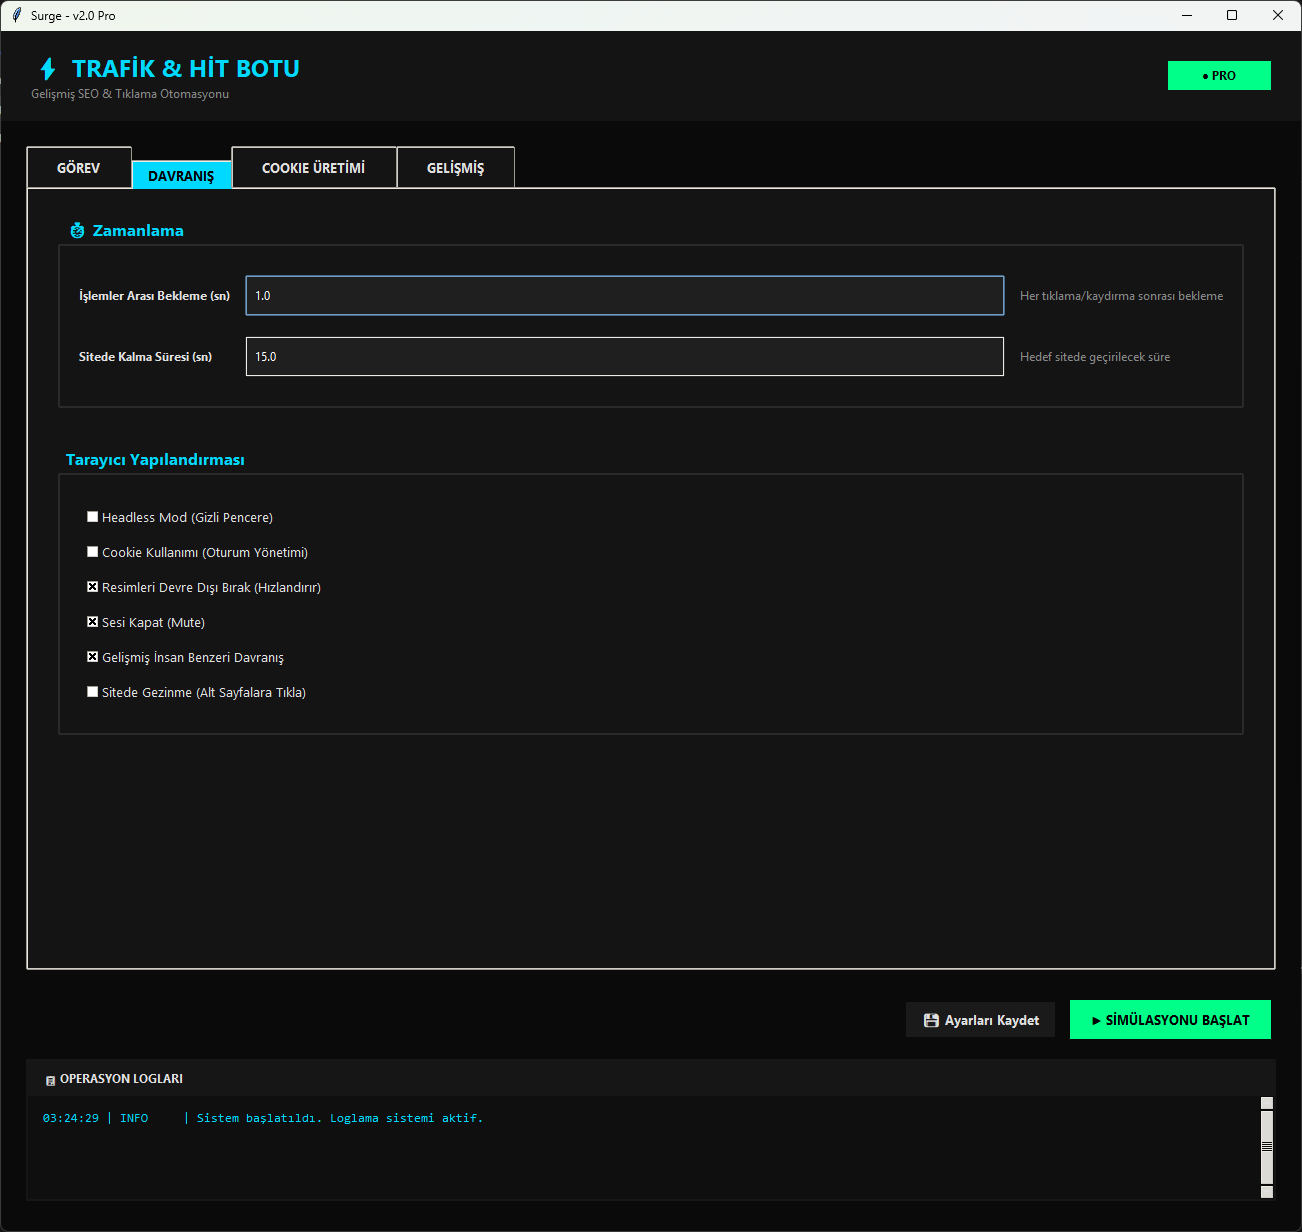Viewport: 1302px width, 1232px height.
Task: Open the COOKIE ÜRETİMİ tab
Action: click(x=313, y=168)
